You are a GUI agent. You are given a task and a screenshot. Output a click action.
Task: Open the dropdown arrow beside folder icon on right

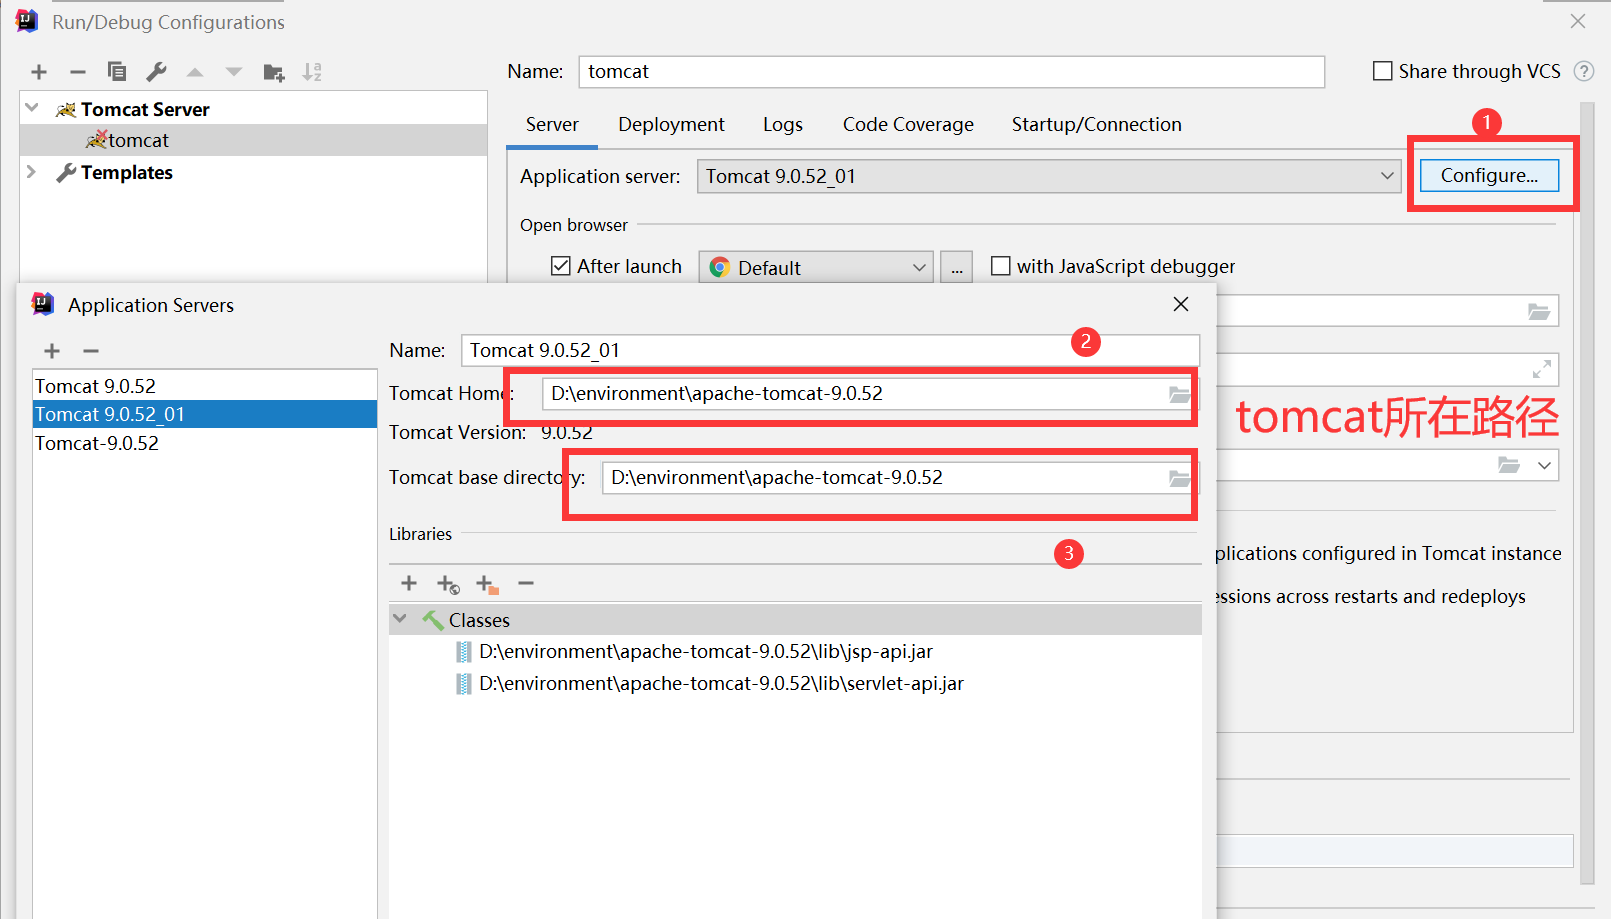[x=1545, y=465]
